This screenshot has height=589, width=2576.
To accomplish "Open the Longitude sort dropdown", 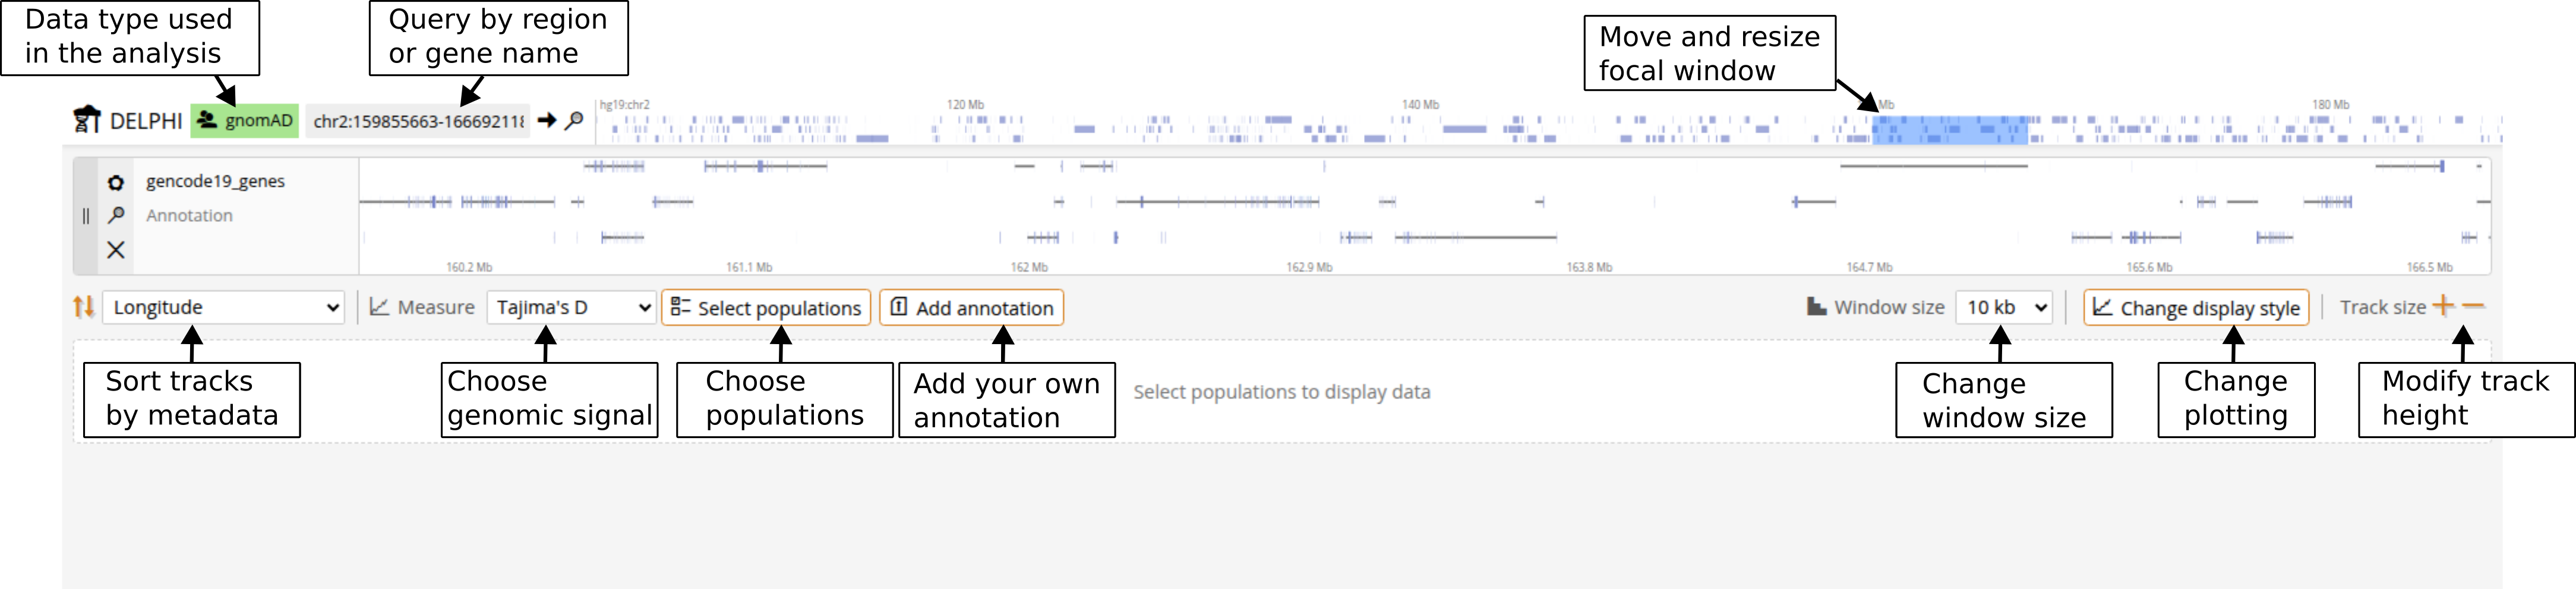I will [224, 307].
